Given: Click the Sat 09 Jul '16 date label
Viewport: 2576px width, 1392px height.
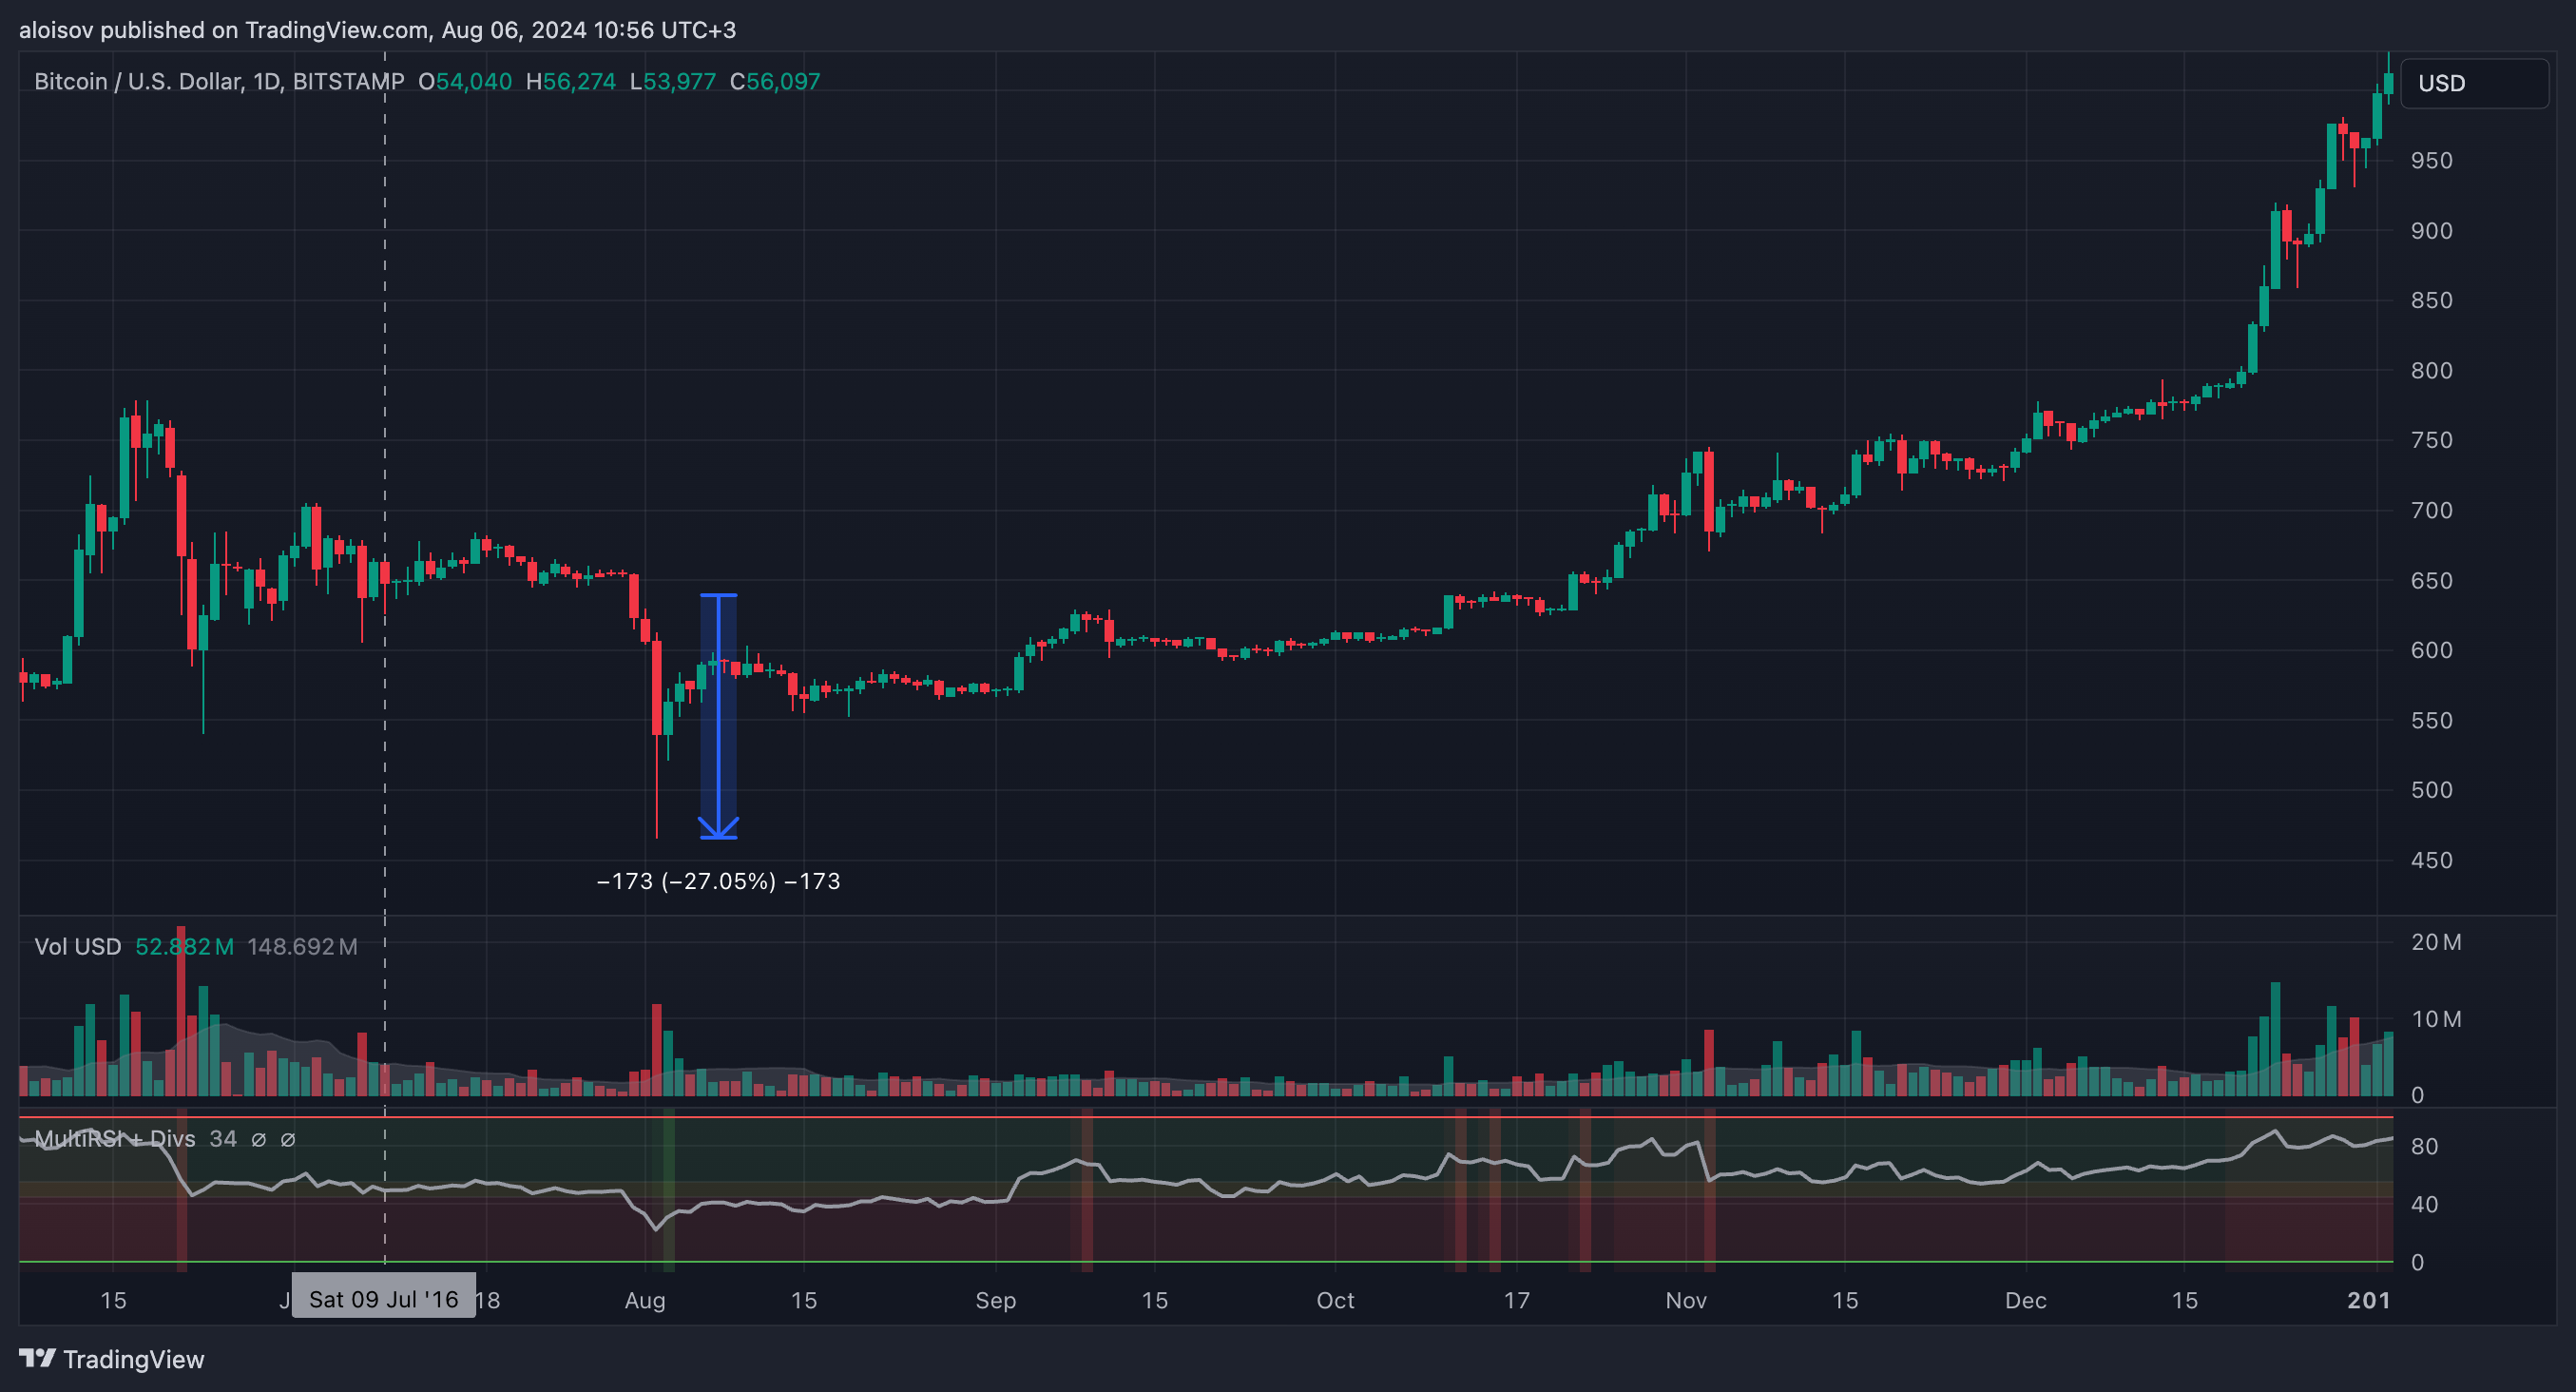Looking at the screenshot, I should point(383,1299).
